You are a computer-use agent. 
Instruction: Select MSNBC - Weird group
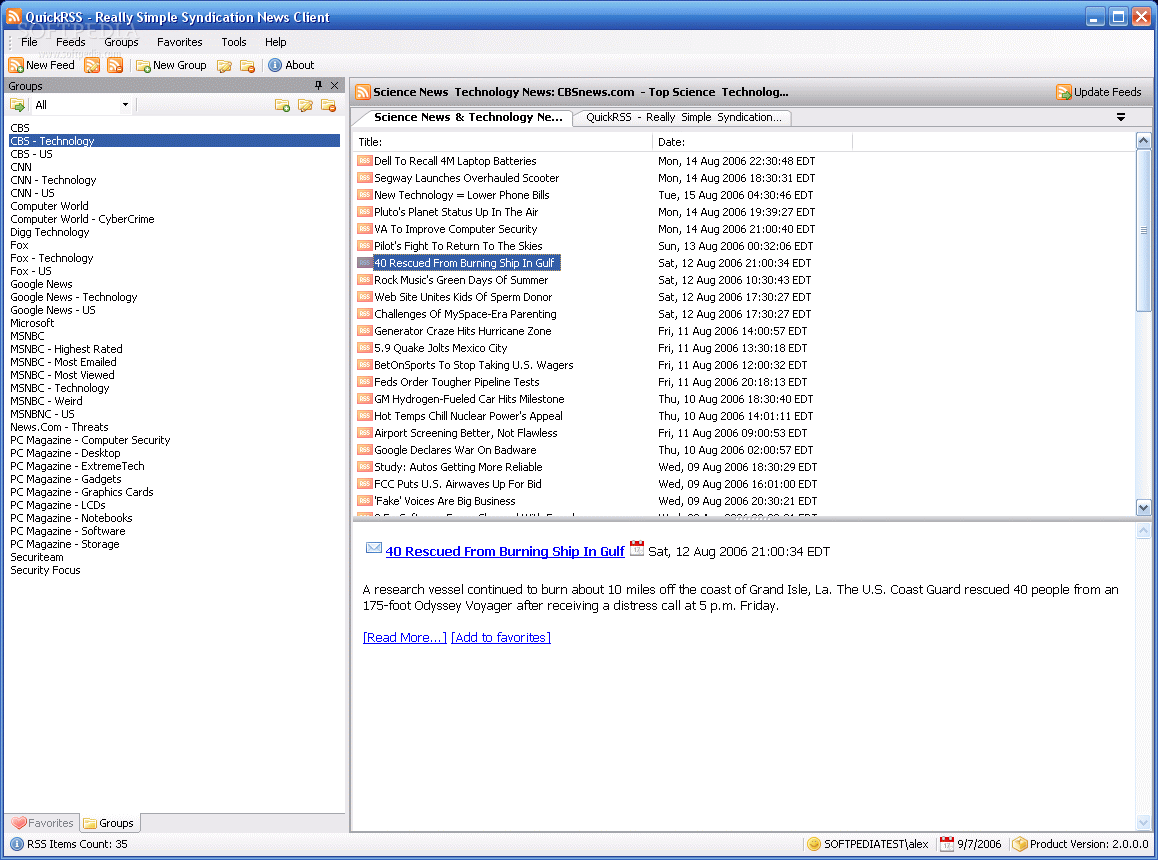tap(47, 401)
